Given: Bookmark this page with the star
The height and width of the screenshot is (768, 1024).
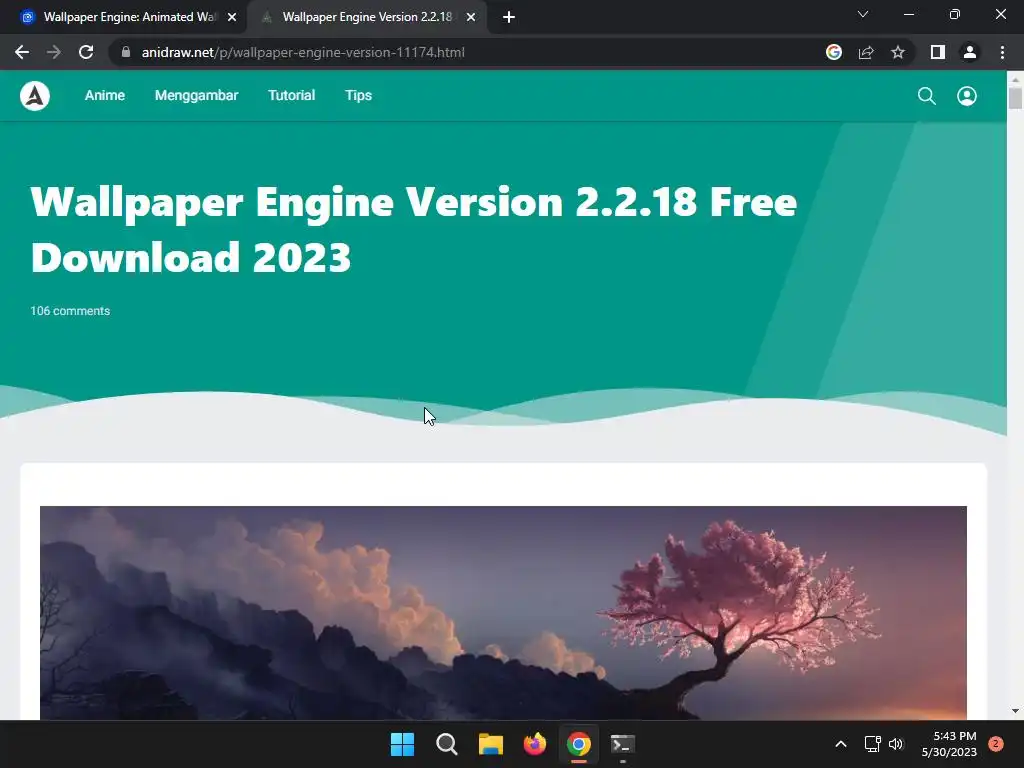Looking at the screenshot, I should point(898,52).
